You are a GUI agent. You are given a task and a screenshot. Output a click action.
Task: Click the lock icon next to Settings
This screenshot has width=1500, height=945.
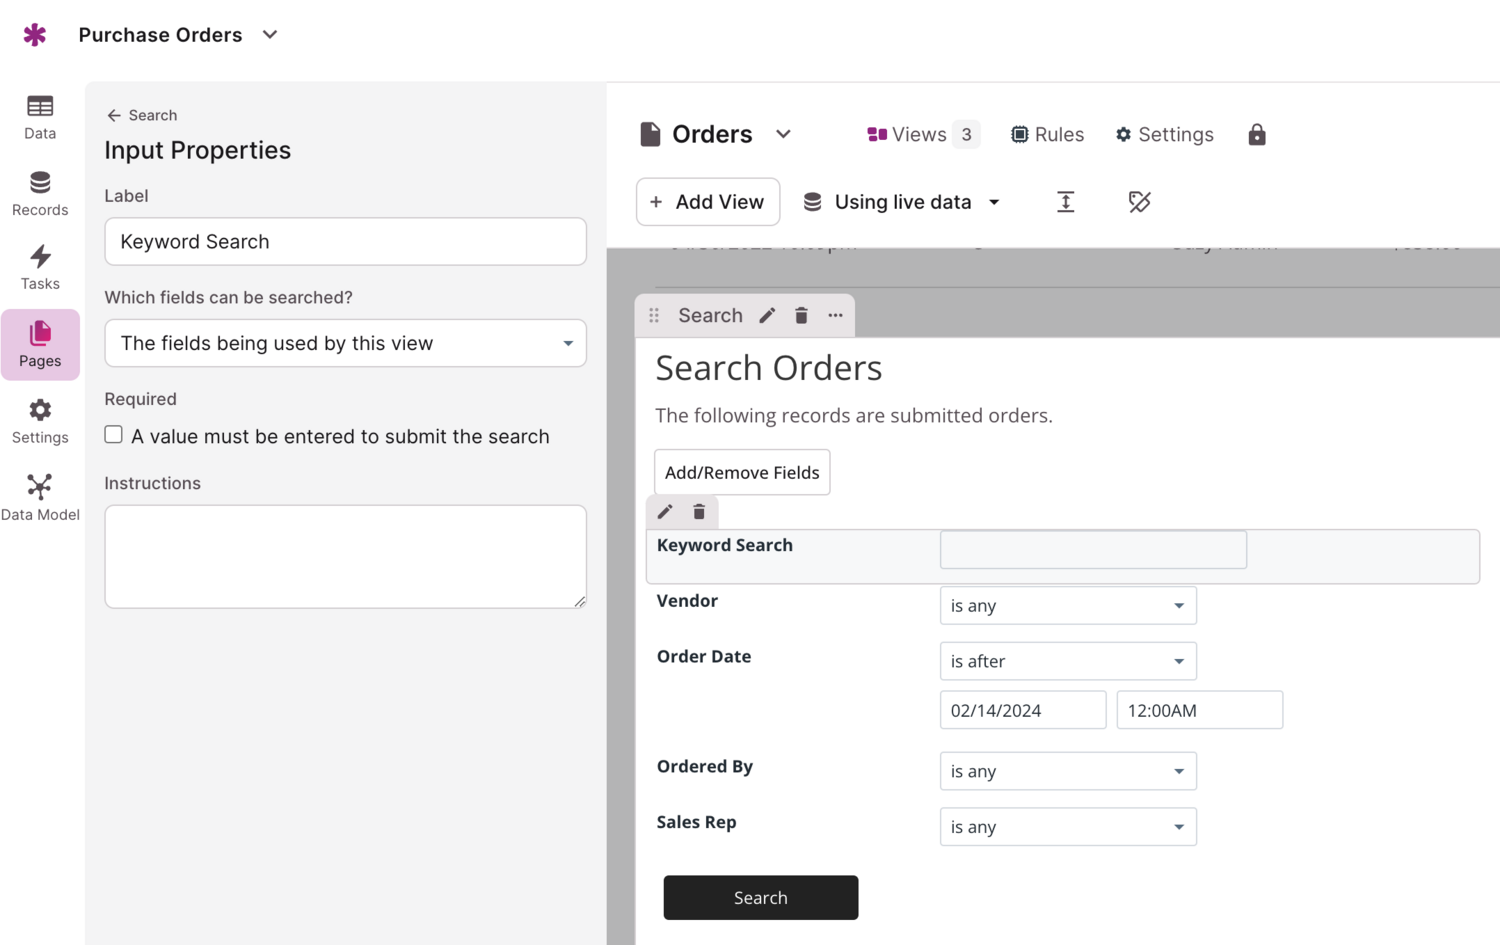click(x=1256, y=135)
